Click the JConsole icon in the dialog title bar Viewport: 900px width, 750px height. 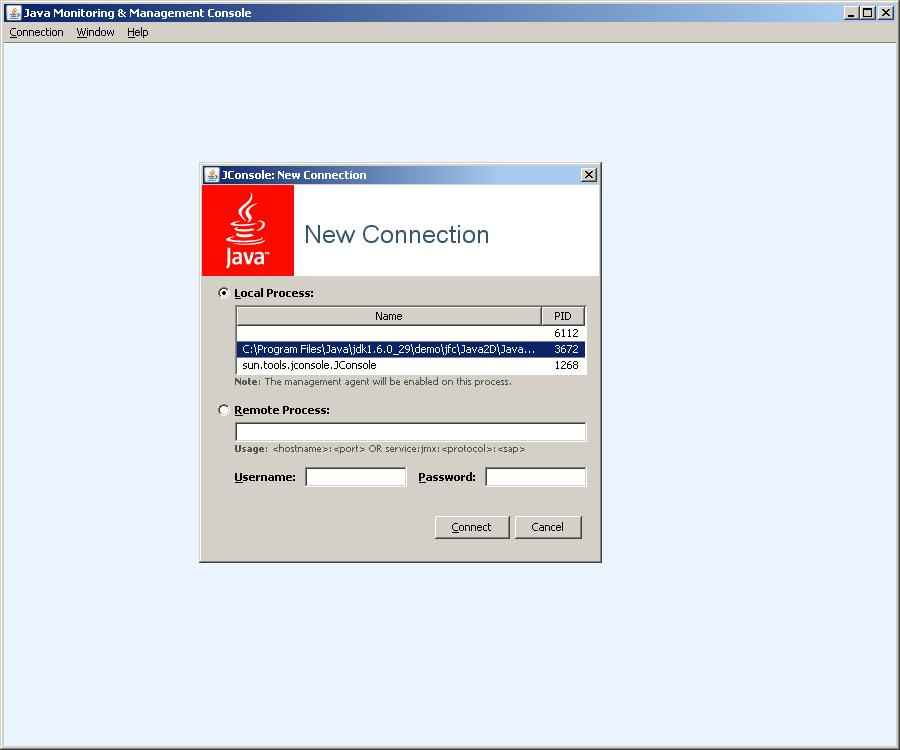[213, 174]
